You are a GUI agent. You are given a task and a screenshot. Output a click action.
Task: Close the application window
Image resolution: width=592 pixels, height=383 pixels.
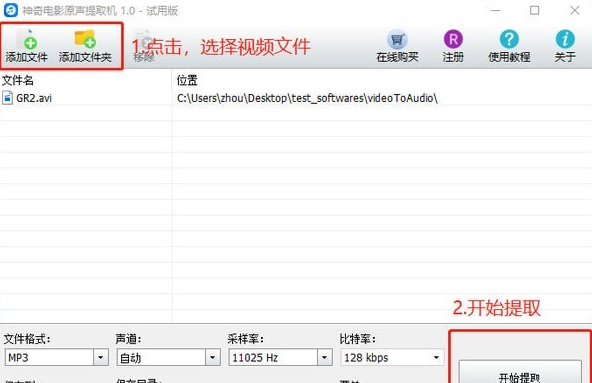click(x=575, y=11)
